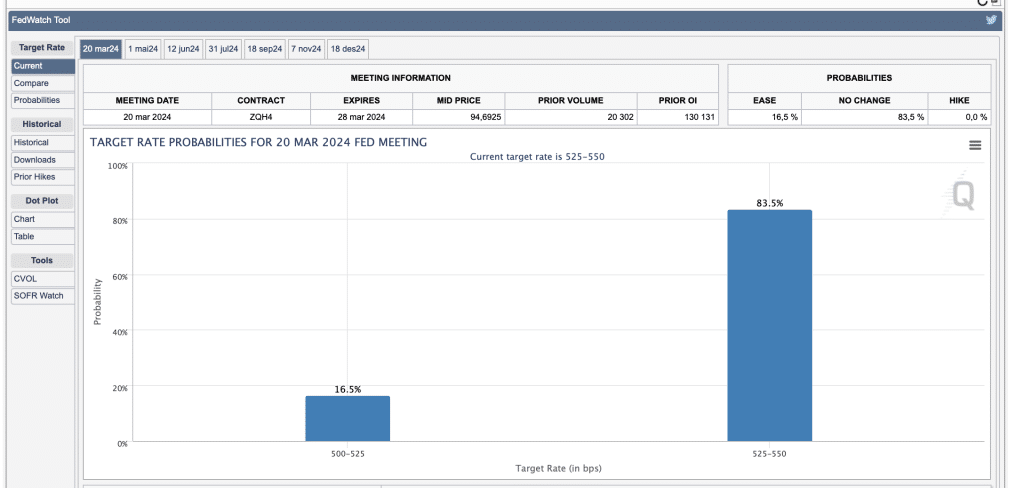Open the Prior Hikes sidebar item

42,177
